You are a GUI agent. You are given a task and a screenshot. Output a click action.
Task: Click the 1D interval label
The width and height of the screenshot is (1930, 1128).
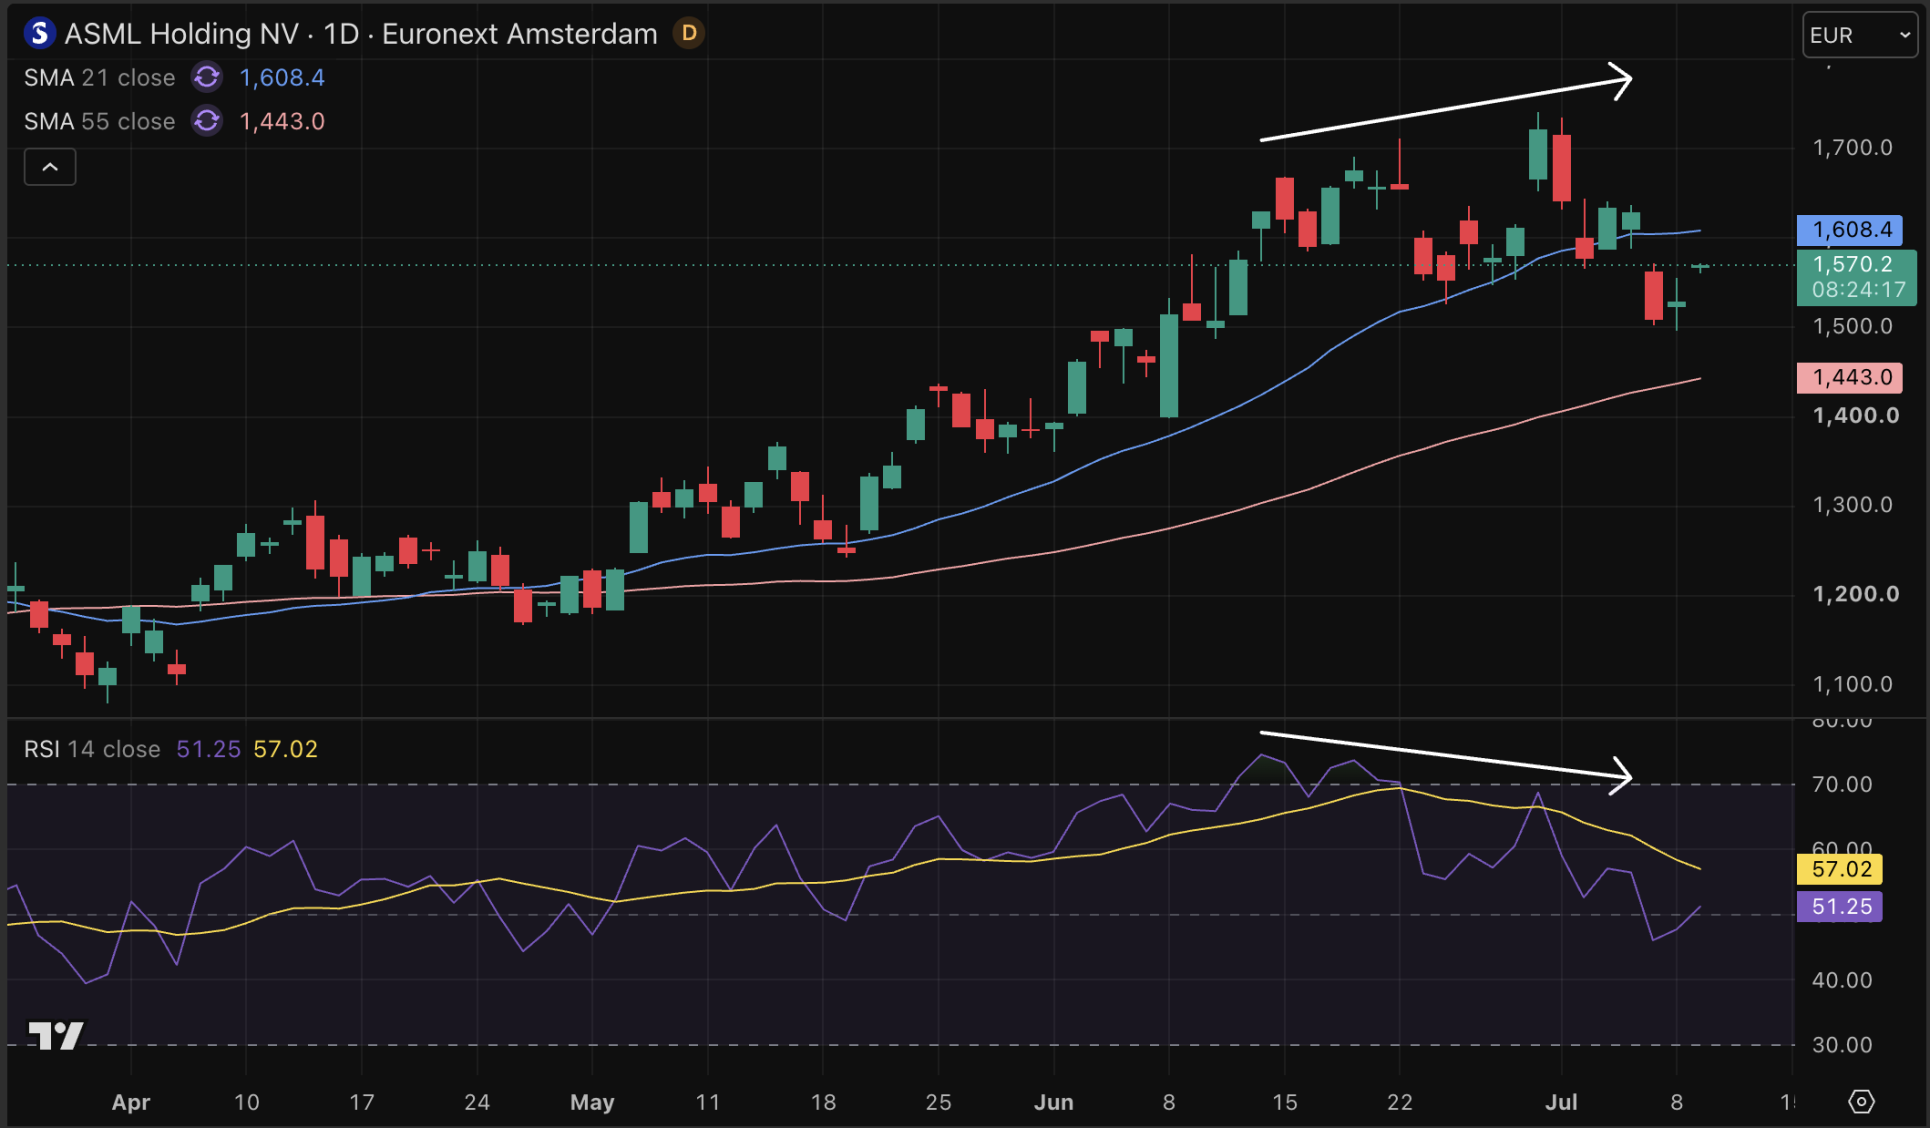tap(341, 34)
